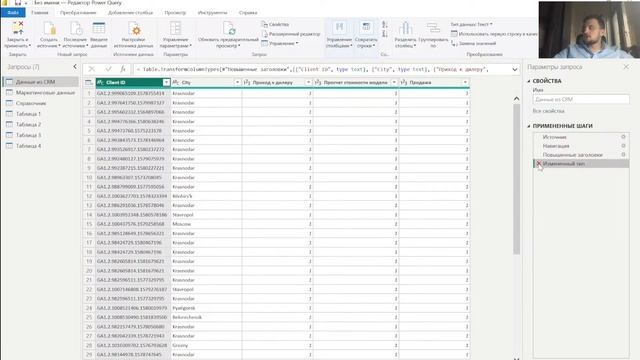Image resolution: width=640 pixels, height=360 pixels.
Task: Open the Справка tab
Action: click(248, 13)
